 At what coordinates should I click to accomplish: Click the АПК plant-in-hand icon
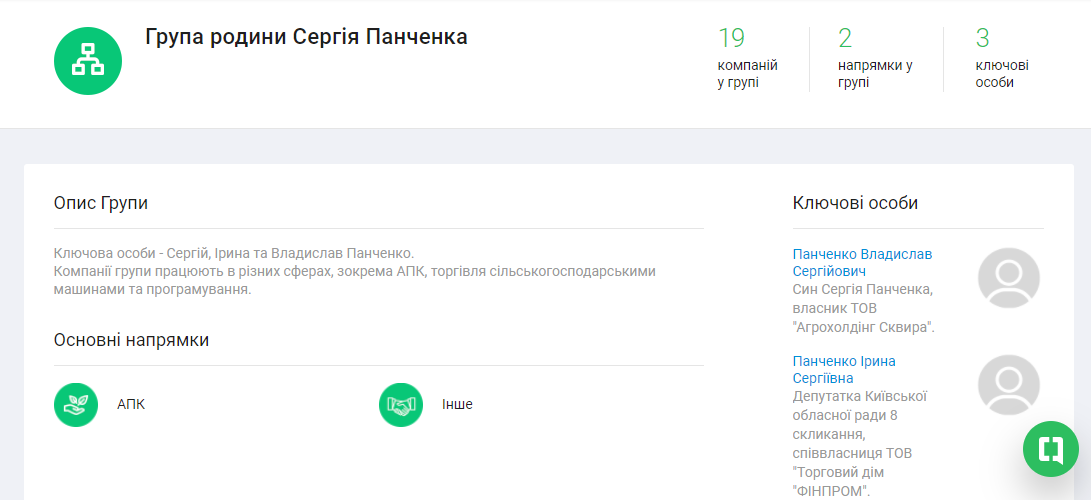point(76,405)
